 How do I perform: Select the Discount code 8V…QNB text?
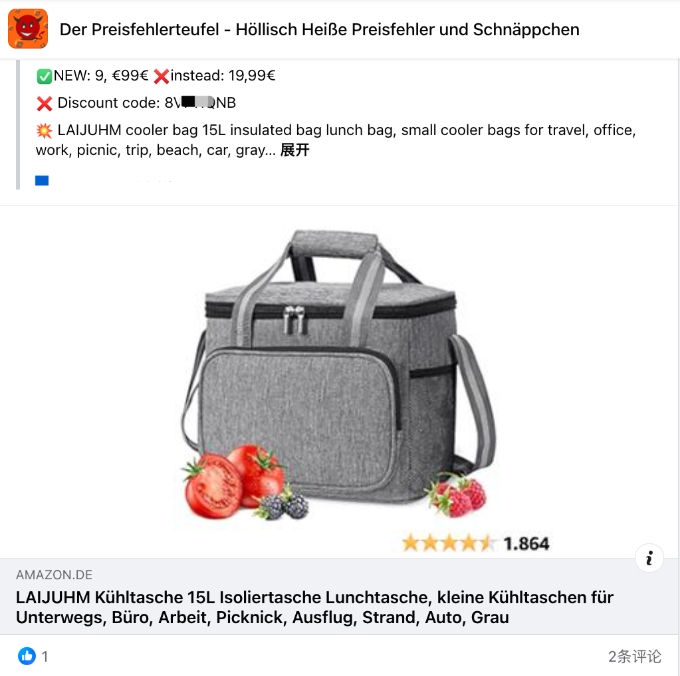(147, 103)
